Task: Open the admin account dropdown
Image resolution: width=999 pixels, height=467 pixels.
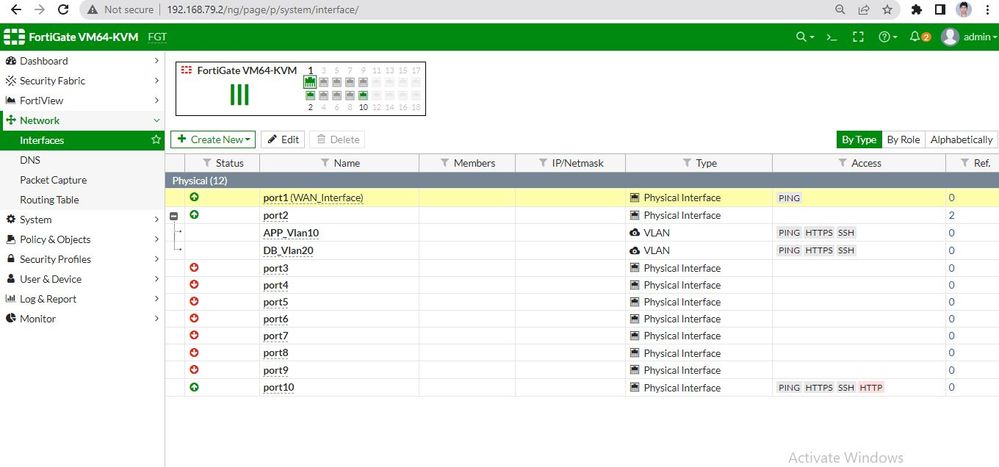Action: [x=980, y=37]
